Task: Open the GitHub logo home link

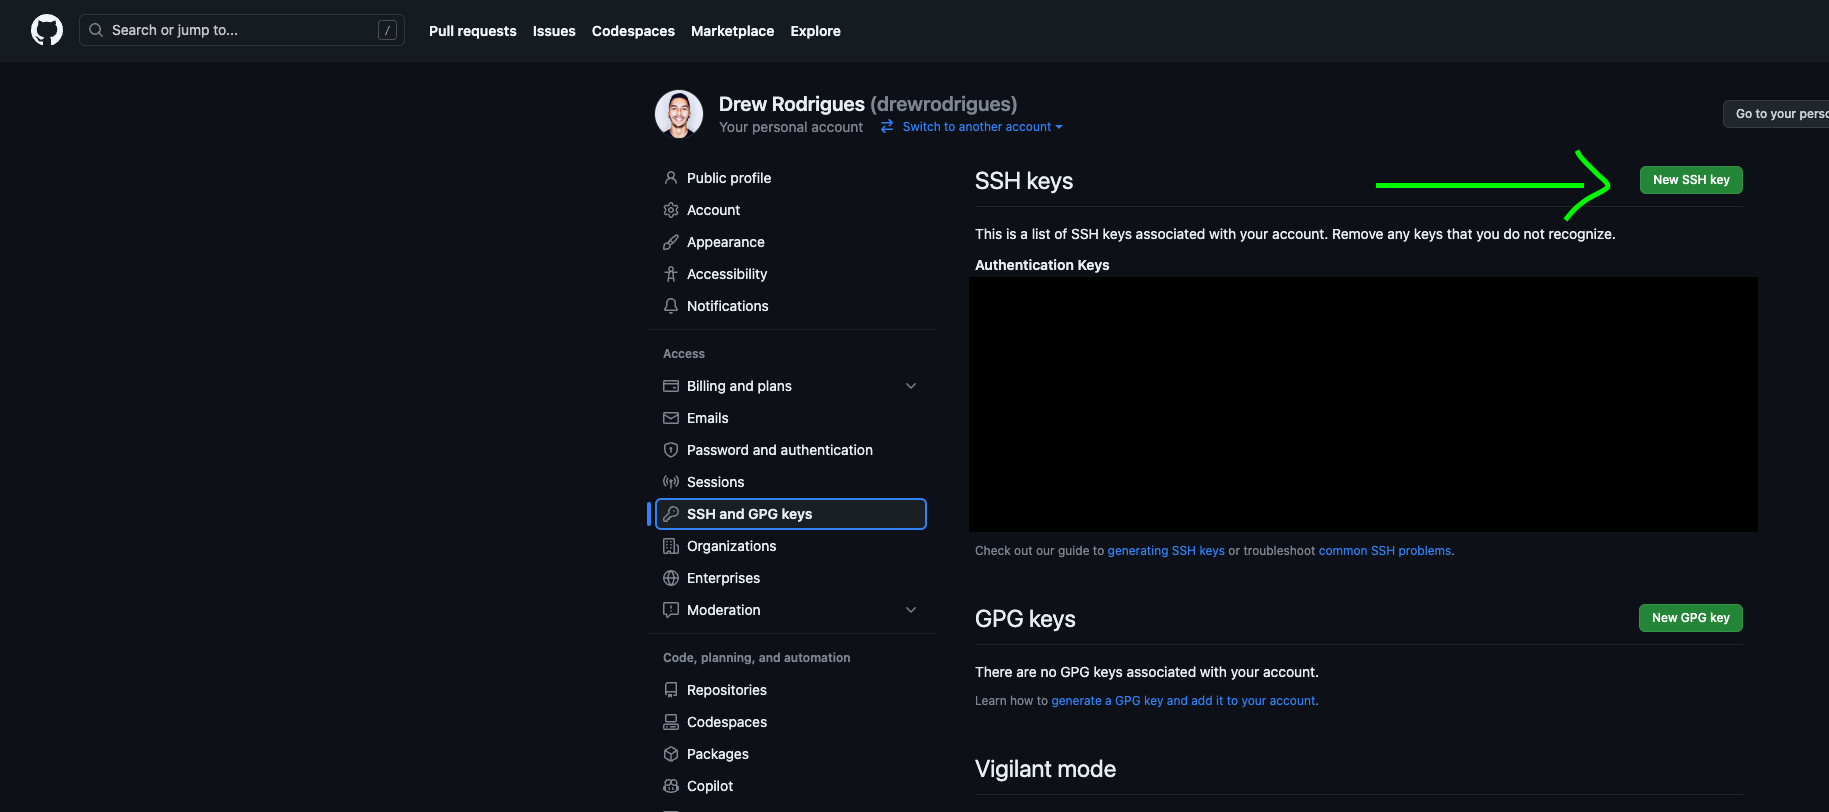Action: coord(47,30)
